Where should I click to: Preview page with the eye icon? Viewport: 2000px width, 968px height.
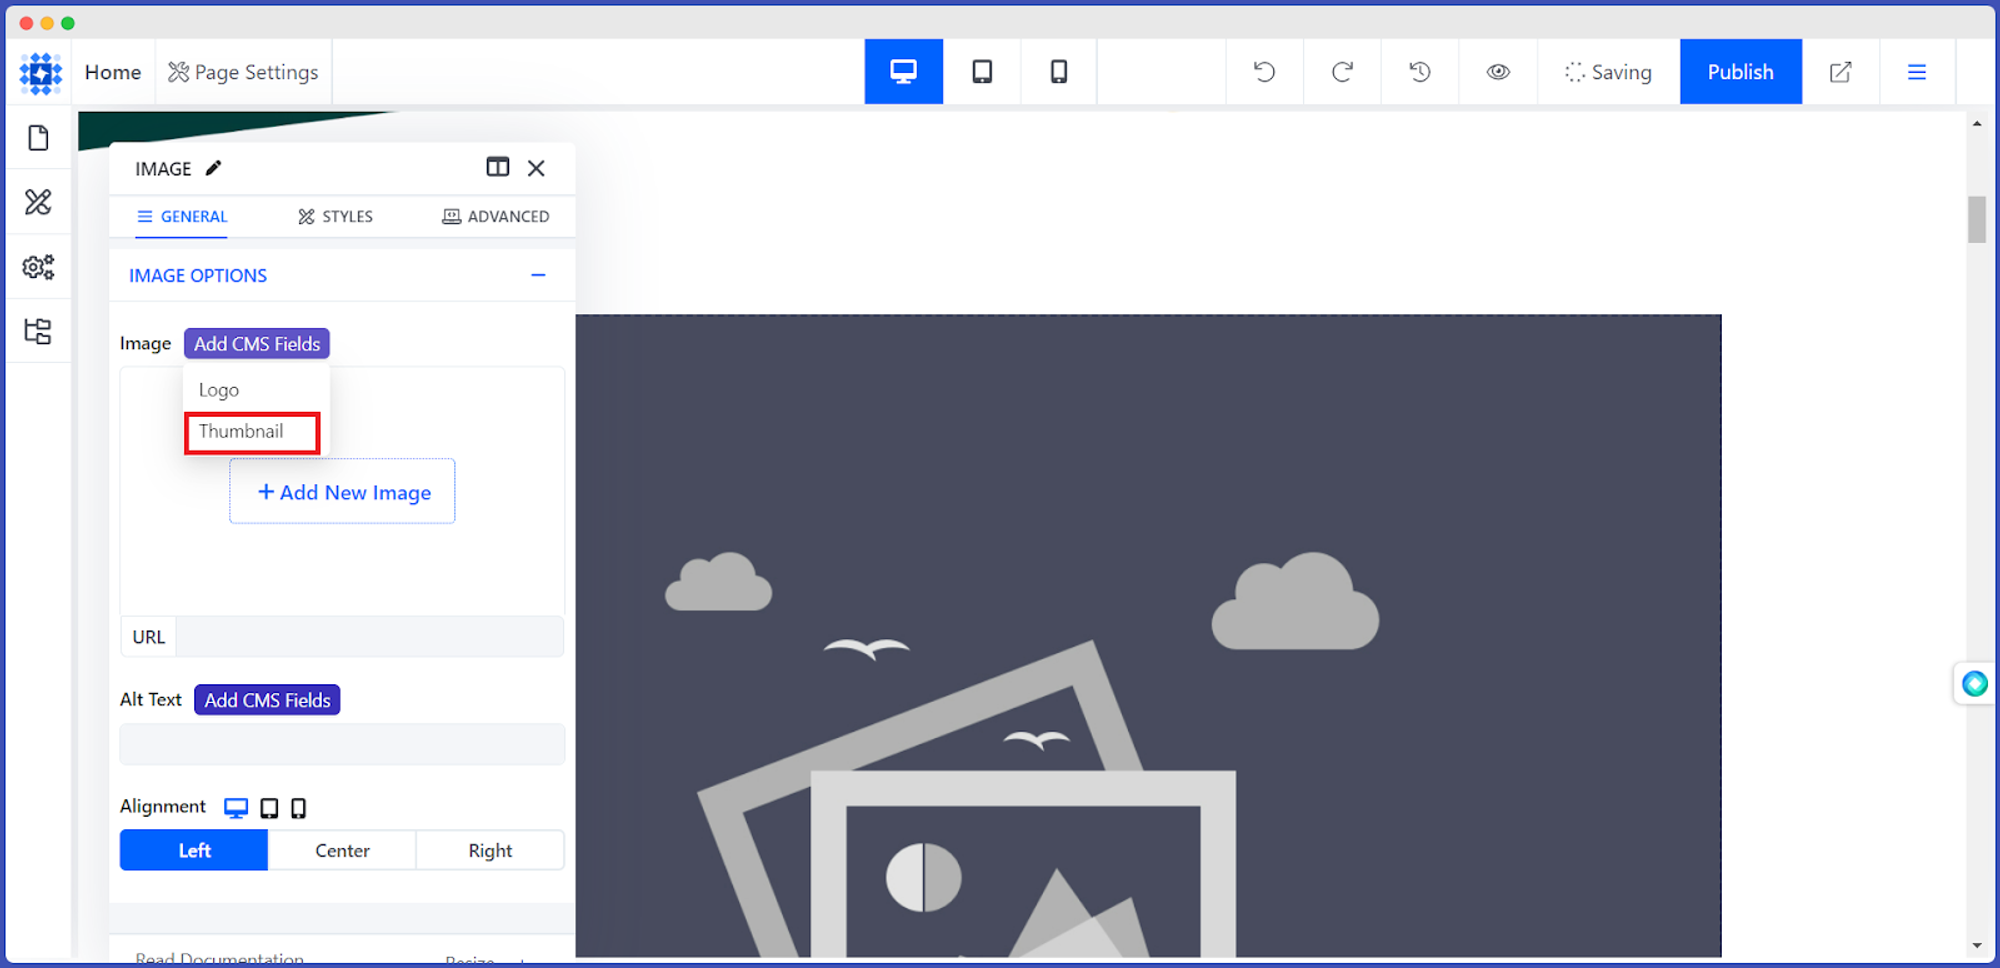coord(1498,72)
